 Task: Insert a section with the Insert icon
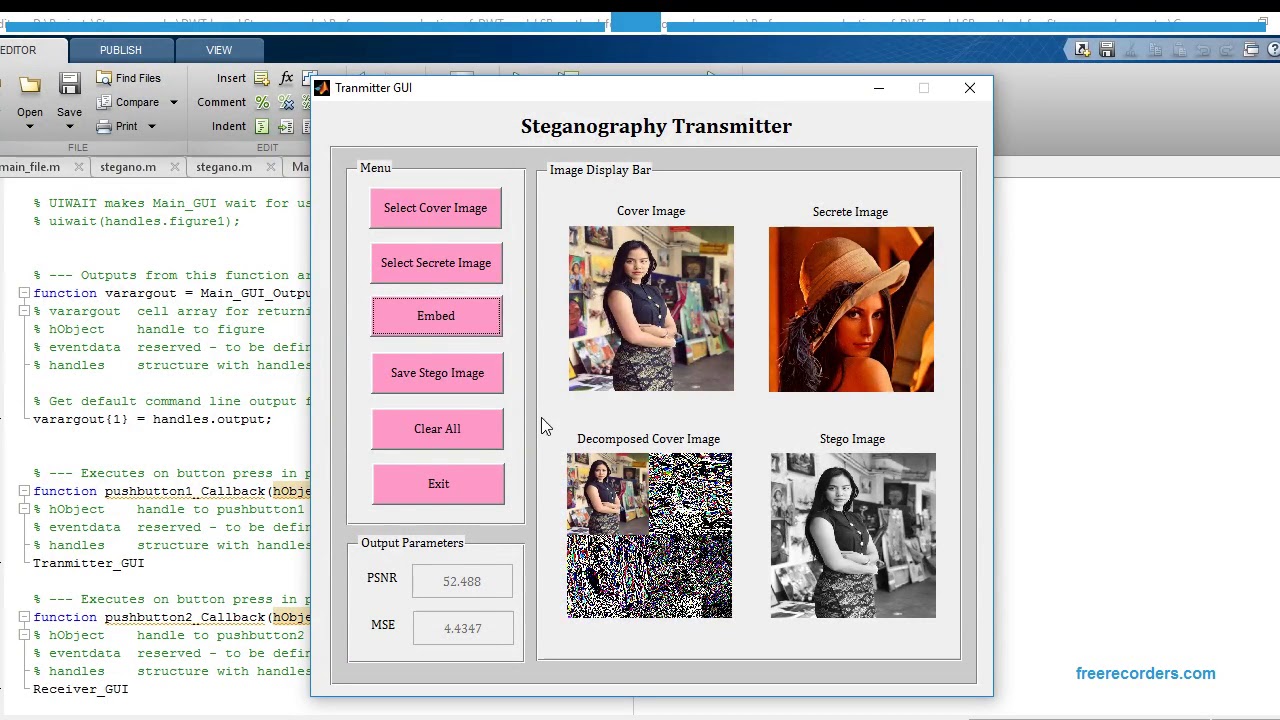tap(261, 78)
